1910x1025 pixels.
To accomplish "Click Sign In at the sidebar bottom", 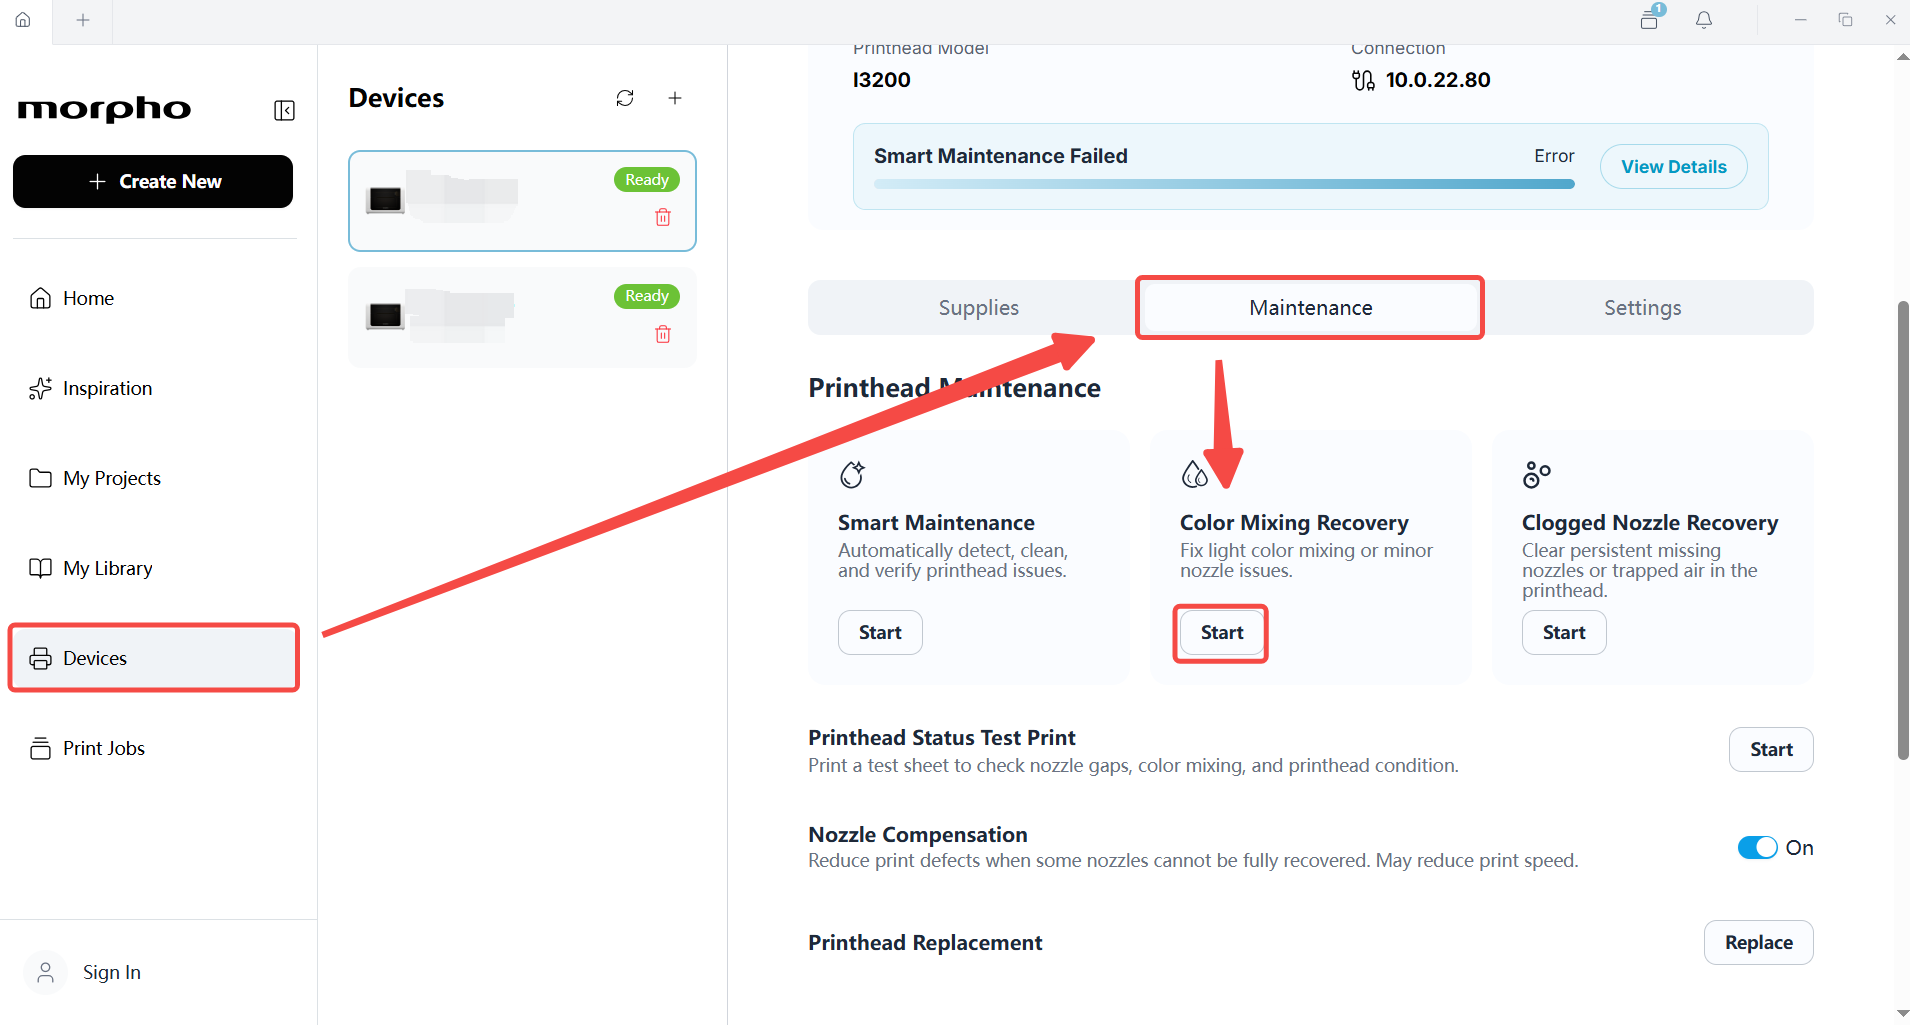I will pos(111,972).
